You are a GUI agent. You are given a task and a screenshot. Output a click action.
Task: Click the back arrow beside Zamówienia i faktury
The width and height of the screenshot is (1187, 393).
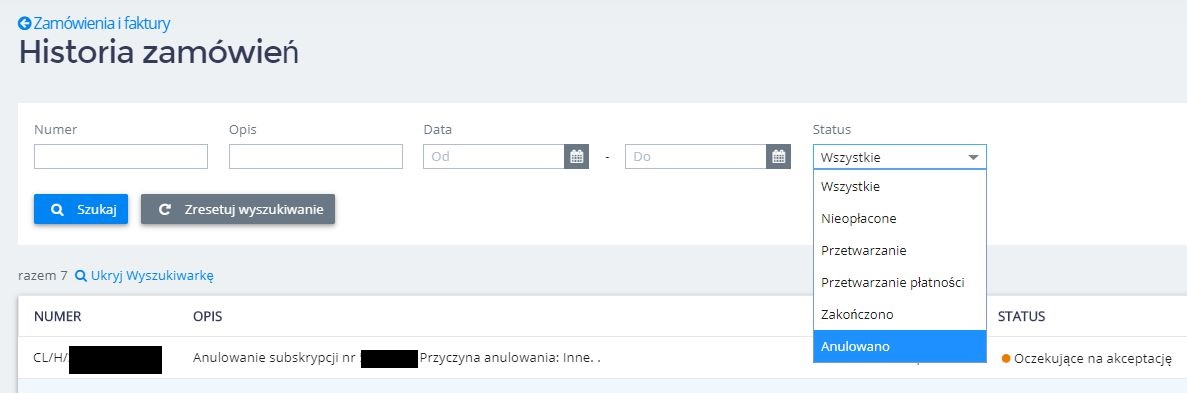point(24,23)
